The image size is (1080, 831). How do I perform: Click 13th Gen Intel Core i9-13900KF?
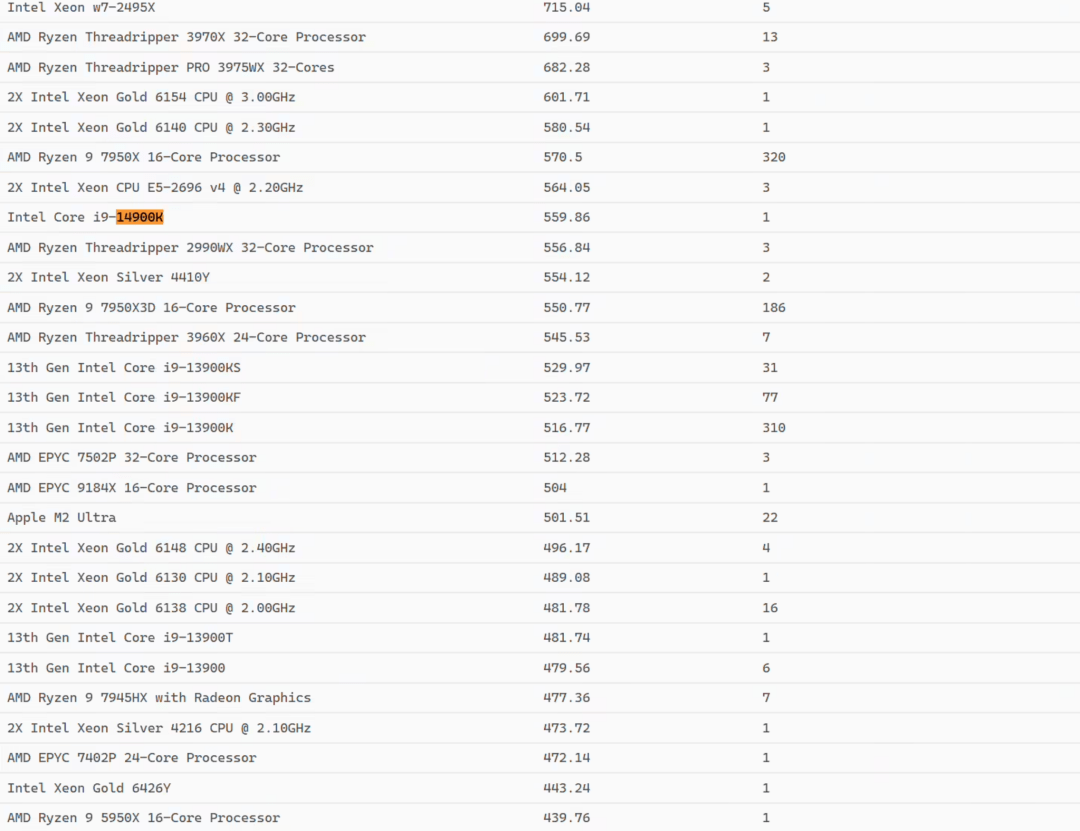click(124, 397)
